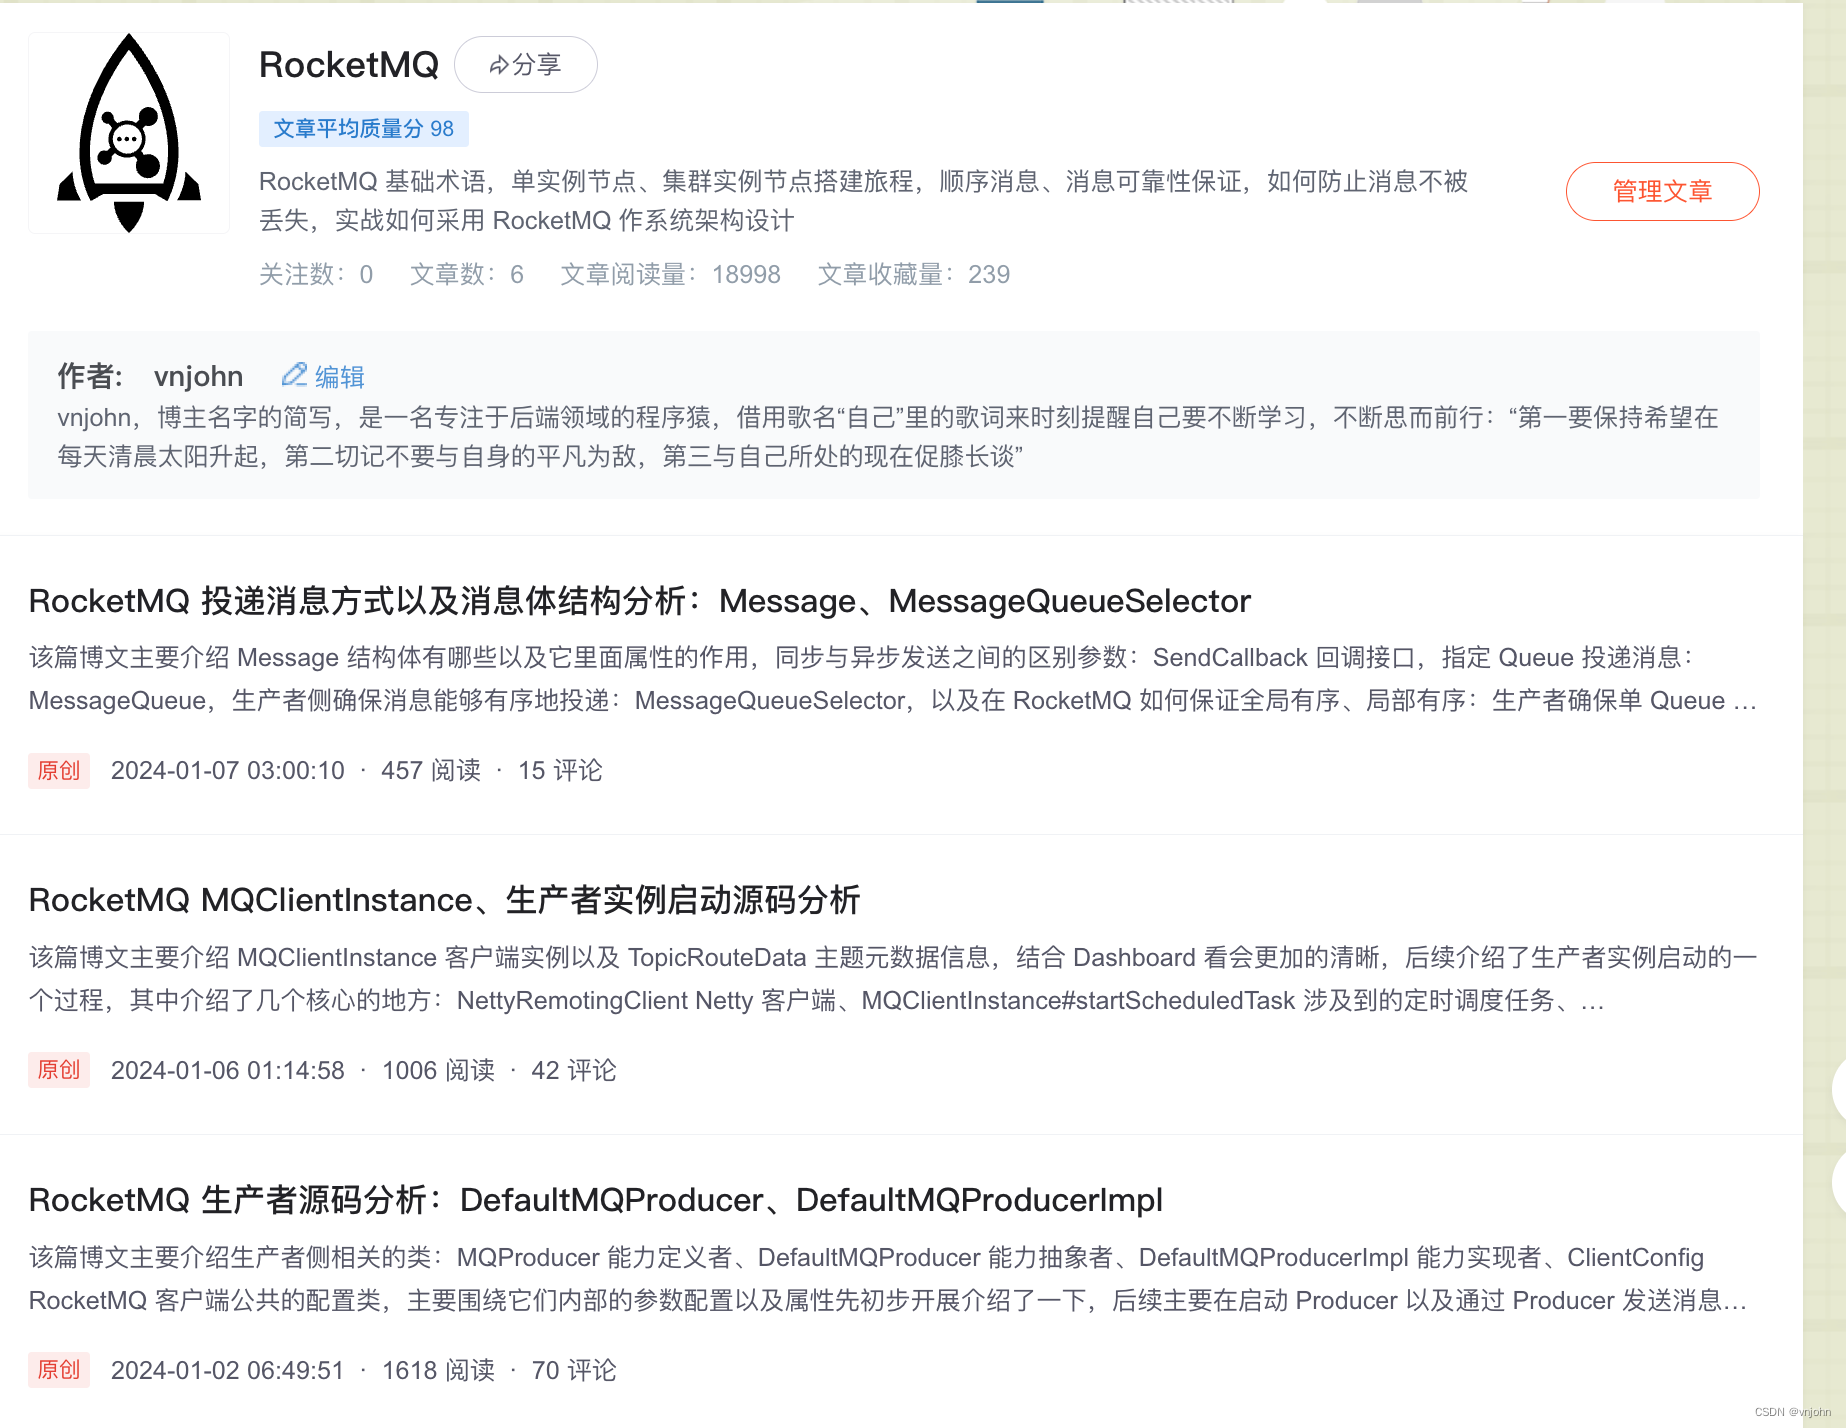Open article about Message and MessageQueueSelector
The width and height of the screenshot is (1846, 1428).
coord(640,601)
